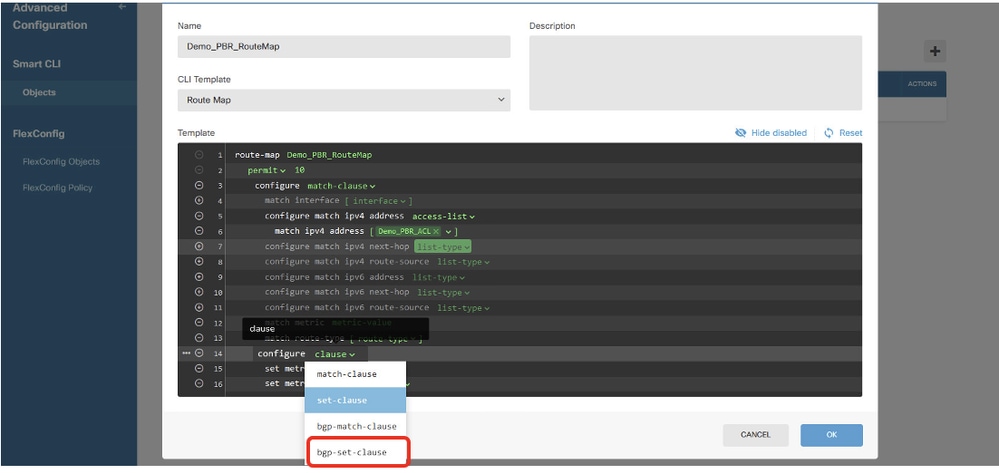999x473 pixels.
Task: Open list-type dropdown for ipv6 next-hop
Action: point(443,293)
